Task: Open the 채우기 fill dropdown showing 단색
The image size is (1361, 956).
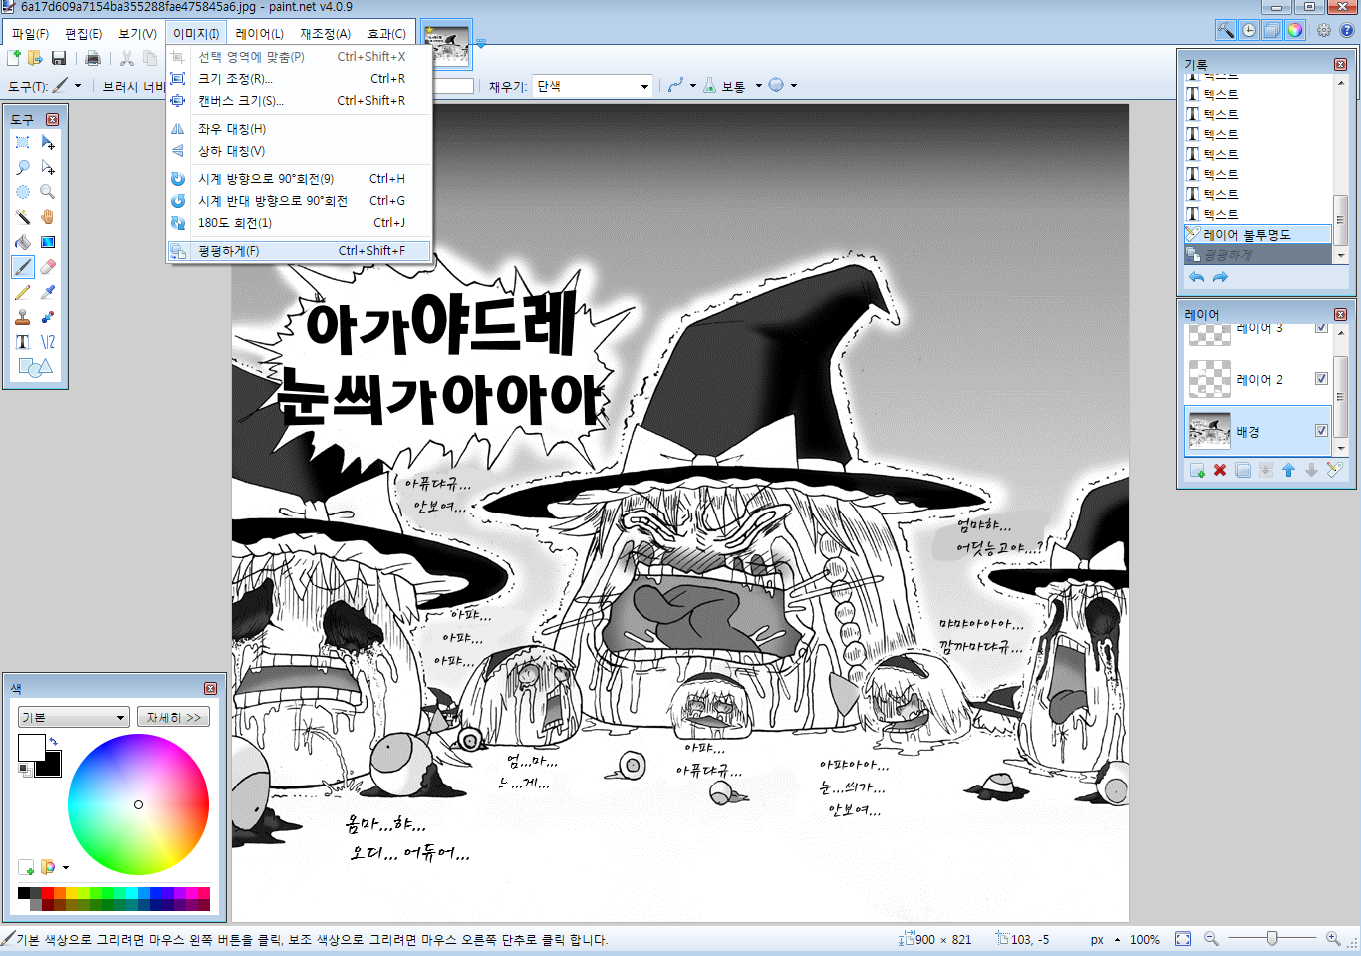Action: [x=593, y=86]
